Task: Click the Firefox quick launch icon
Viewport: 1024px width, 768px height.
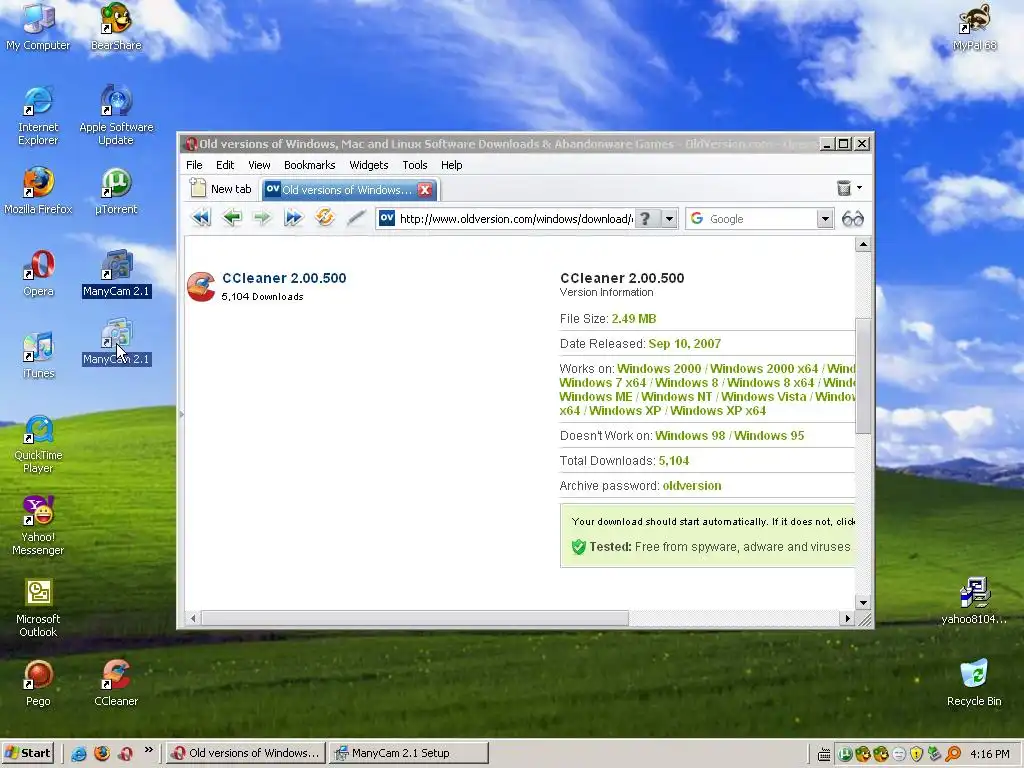Action: click(102, 754)
